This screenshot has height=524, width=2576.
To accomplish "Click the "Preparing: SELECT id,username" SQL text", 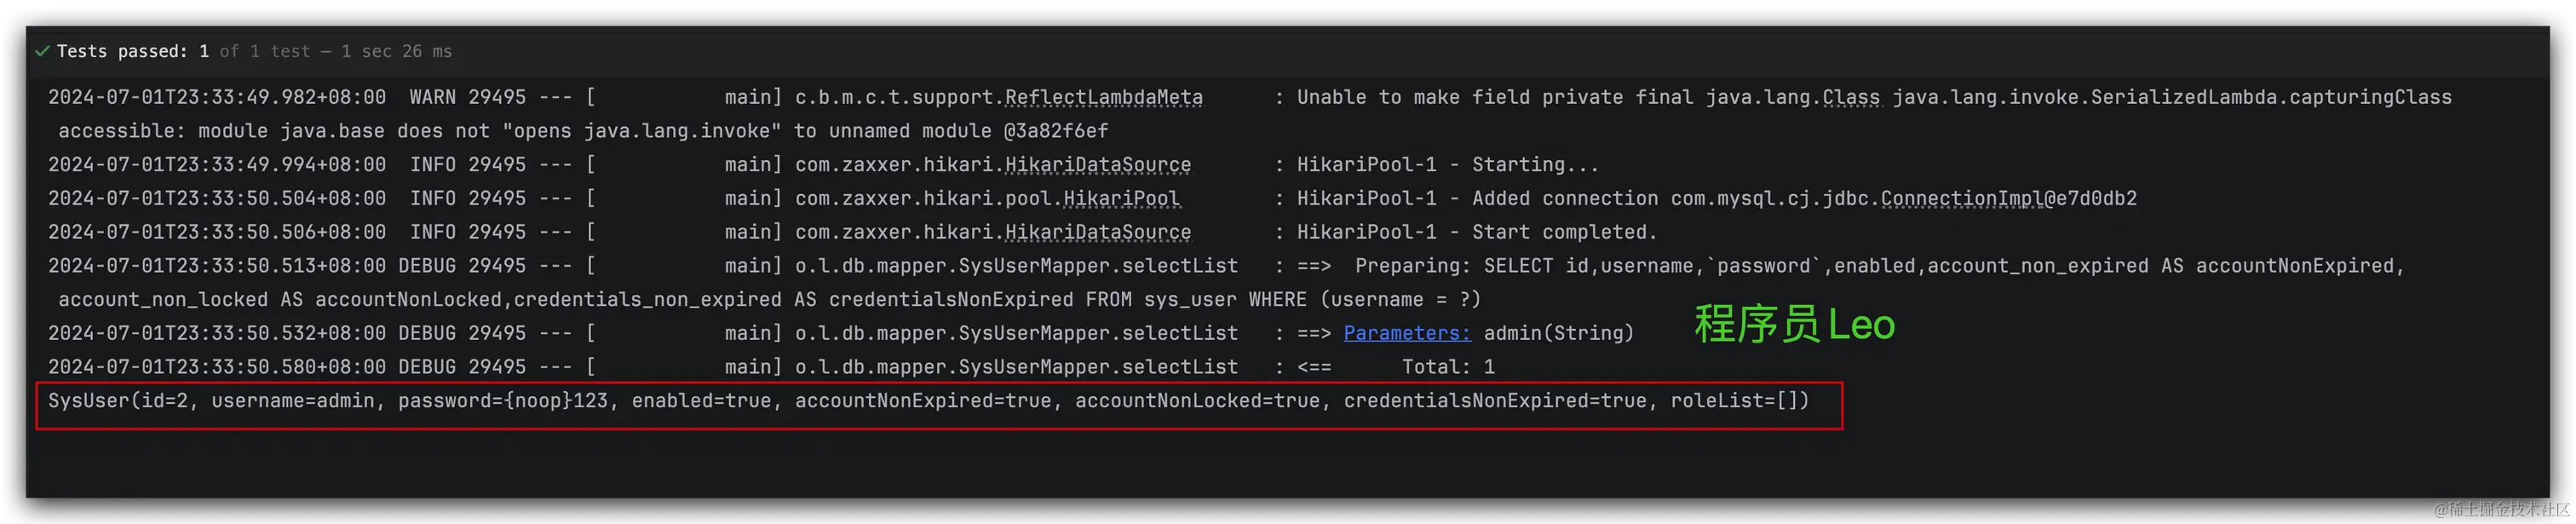I will [1525, 266].
